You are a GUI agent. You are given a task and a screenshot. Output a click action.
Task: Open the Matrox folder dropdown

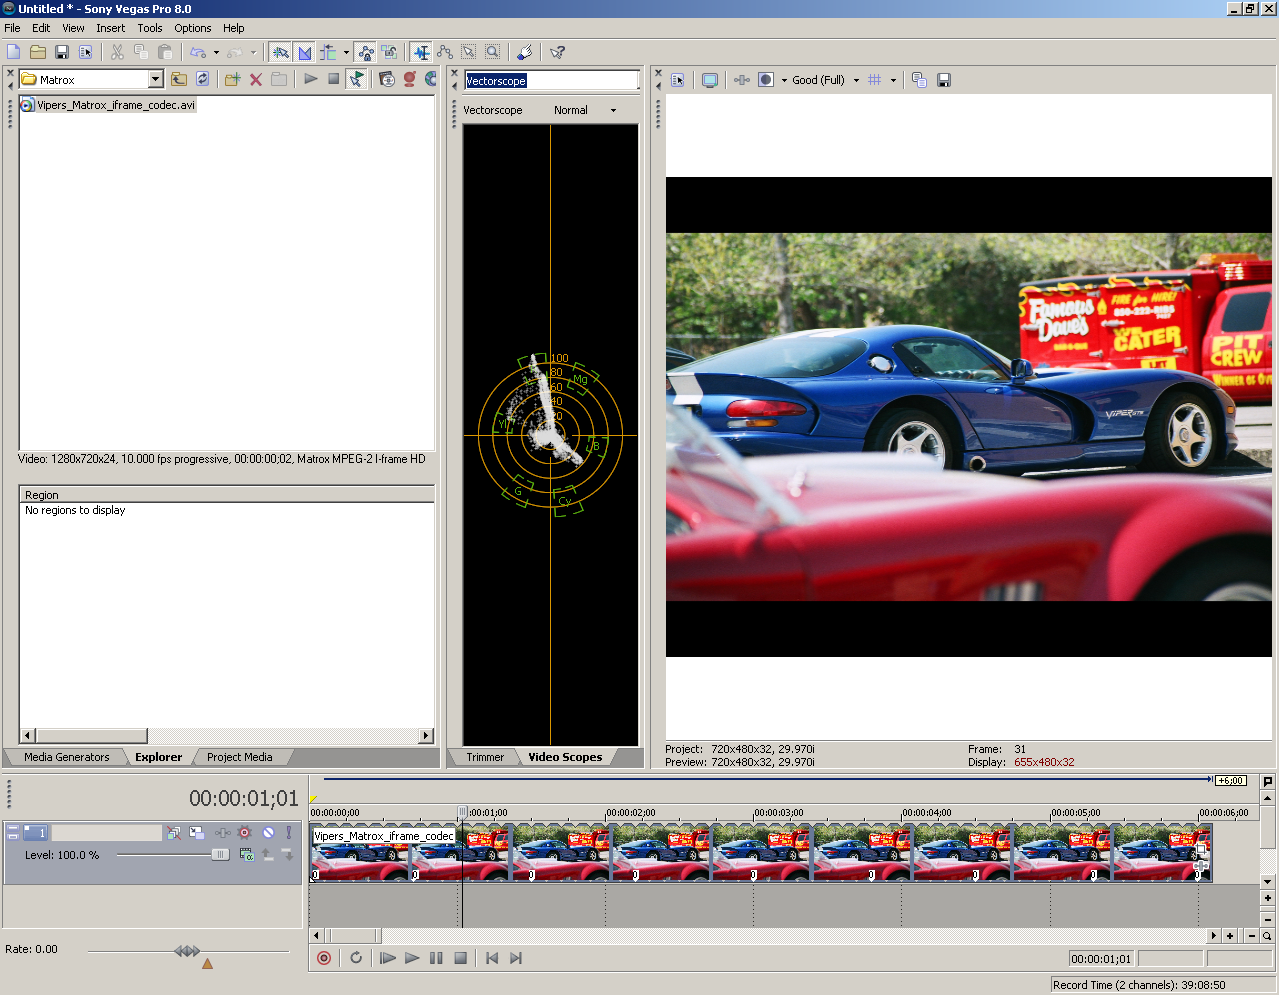point(156,79)
